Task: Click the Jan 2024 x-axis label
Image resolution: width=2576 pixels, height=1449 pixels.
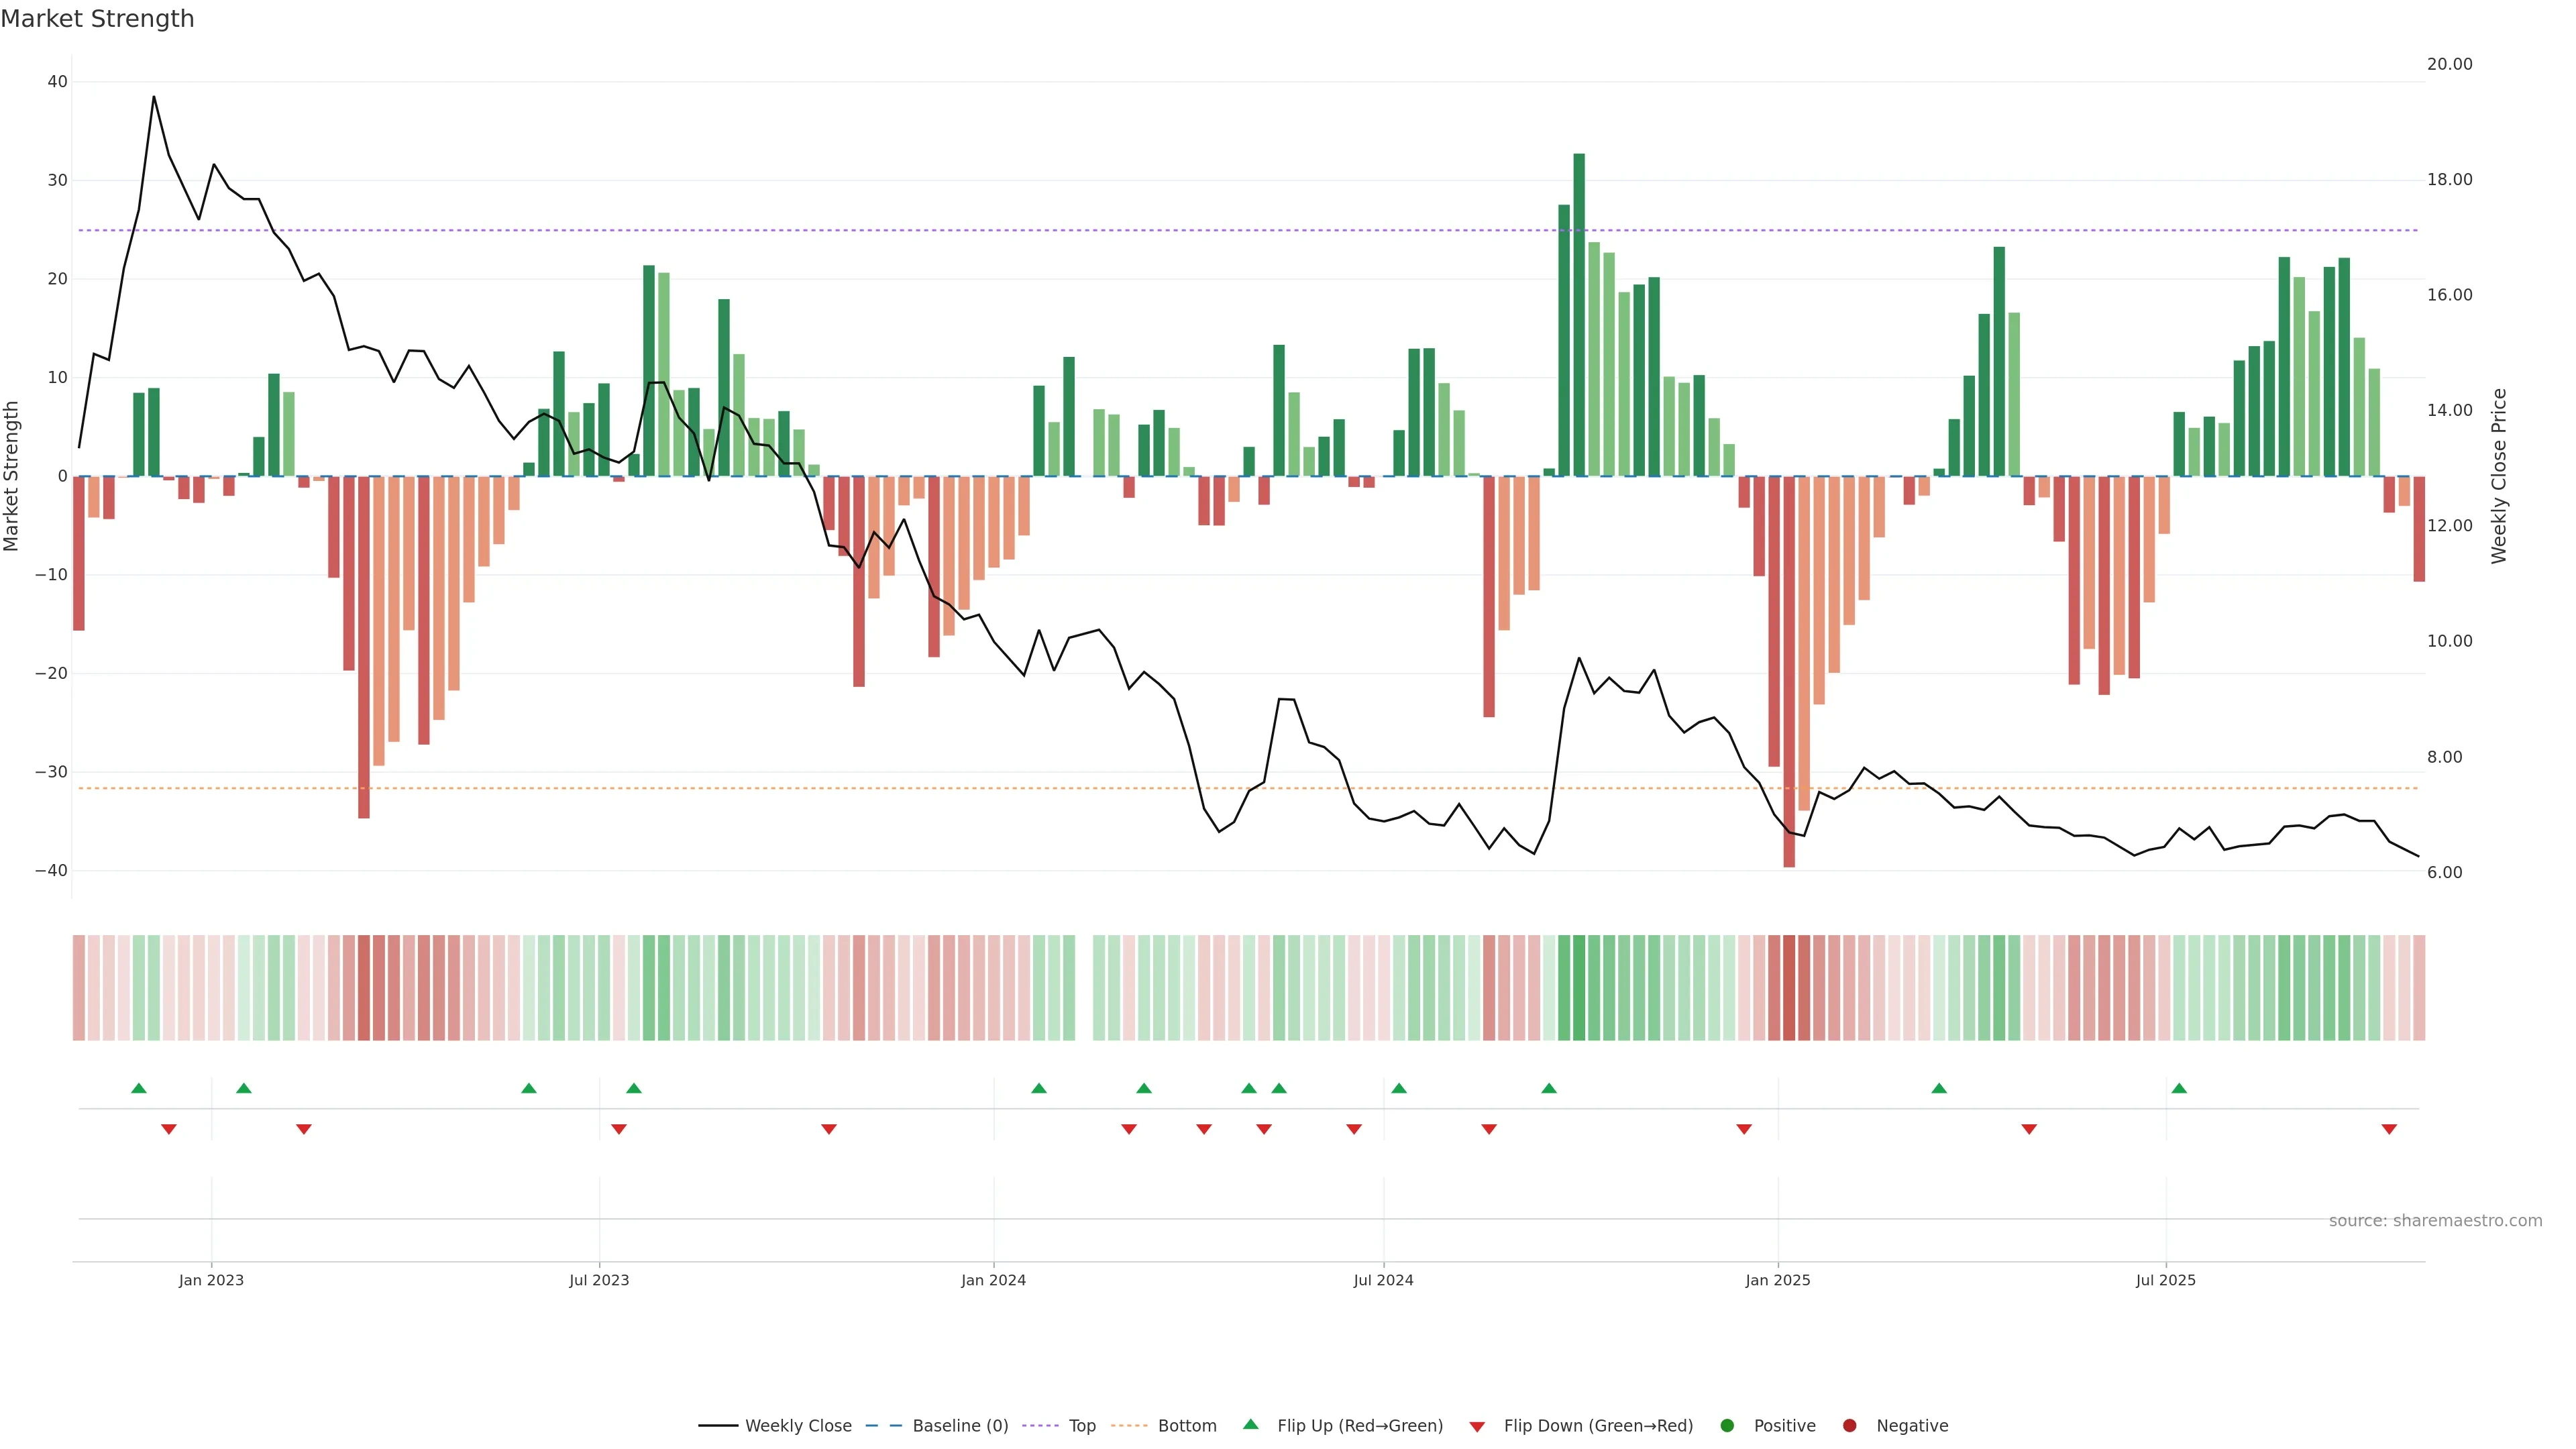Action: 993,1280
